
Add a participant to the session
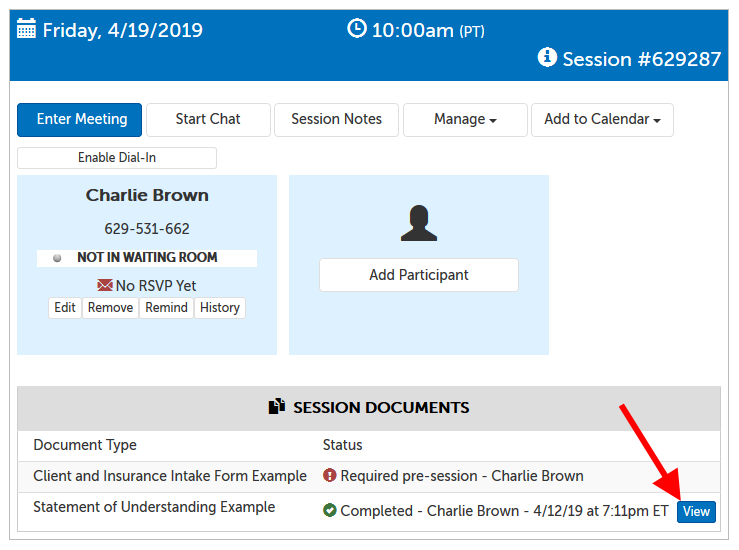coord(419,275)
